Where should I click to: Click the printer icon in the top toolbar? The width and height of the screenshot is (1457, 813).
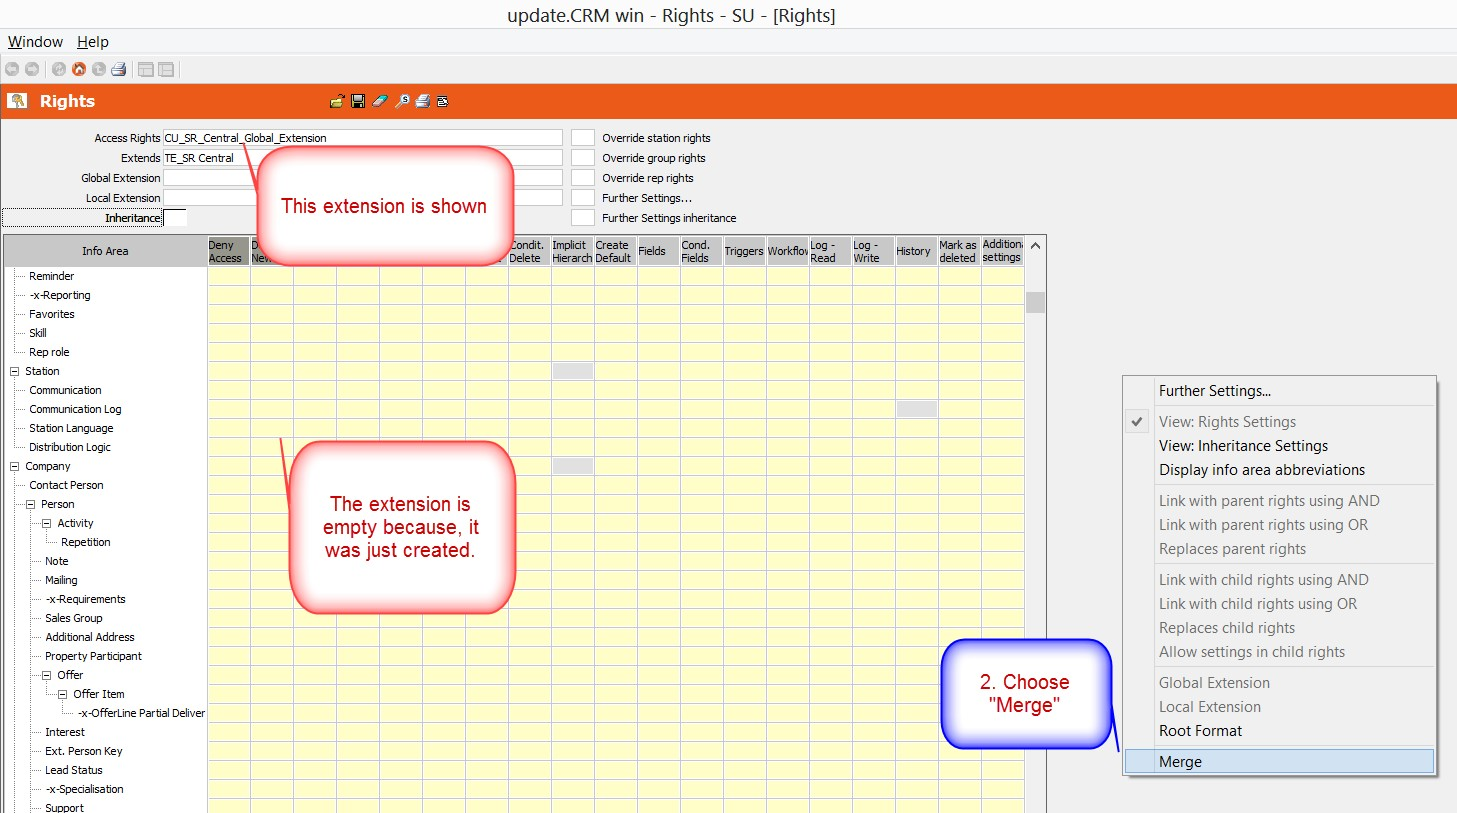(x=119, y=69)
